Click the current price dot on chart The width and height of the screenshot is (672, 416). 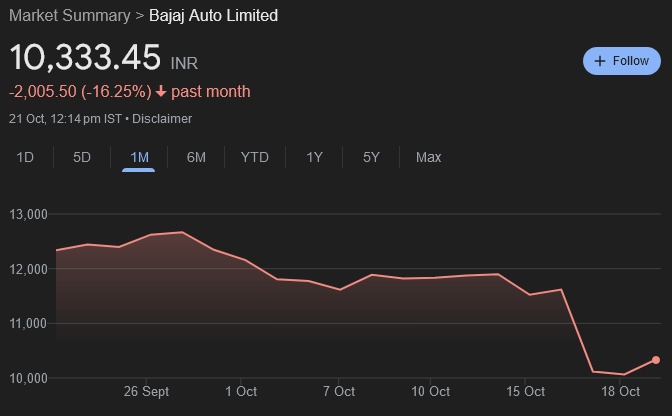click(656, 360)
